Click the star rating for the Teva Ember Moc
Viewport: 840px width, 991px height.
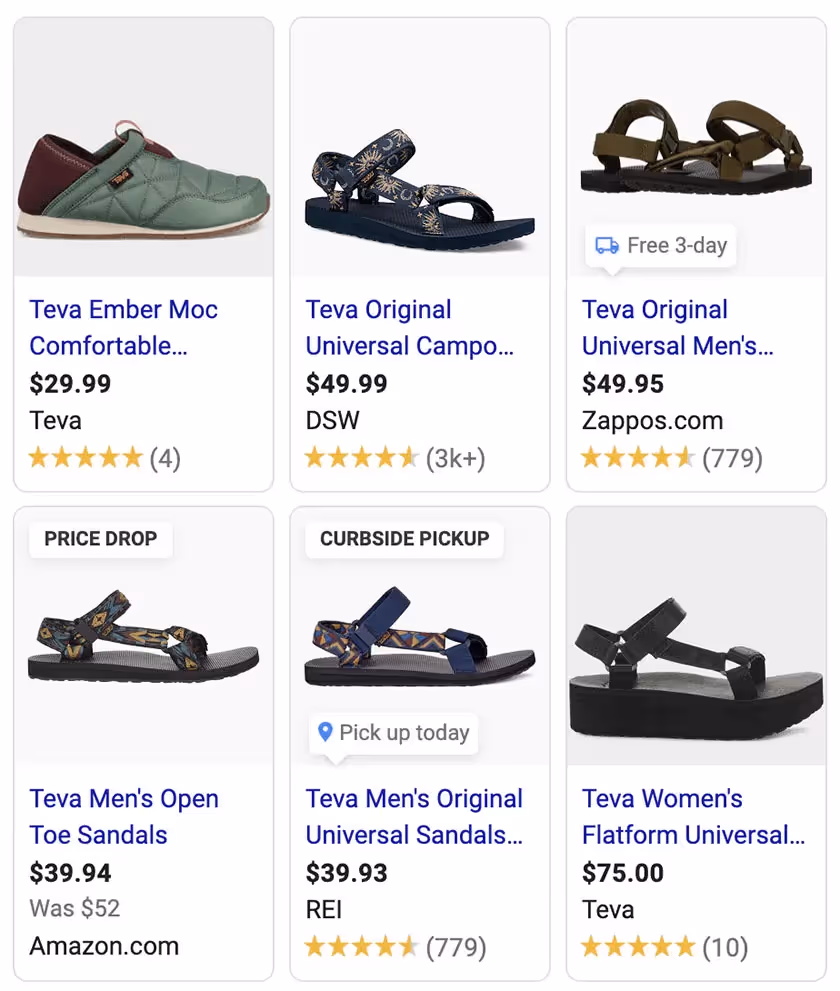click(84, 458)
